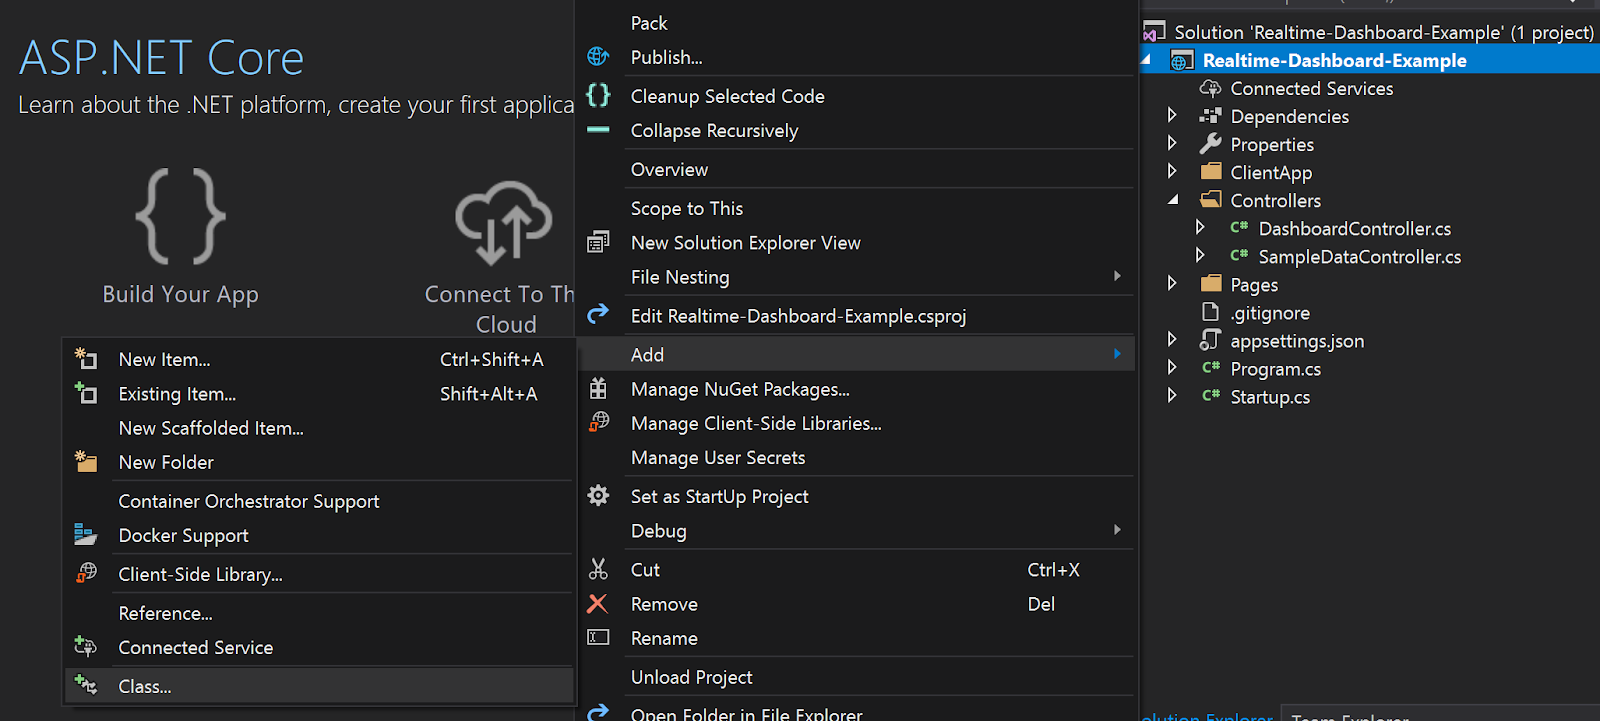Expand the Properties node
1600x721 pixels.
[1172, 143]
